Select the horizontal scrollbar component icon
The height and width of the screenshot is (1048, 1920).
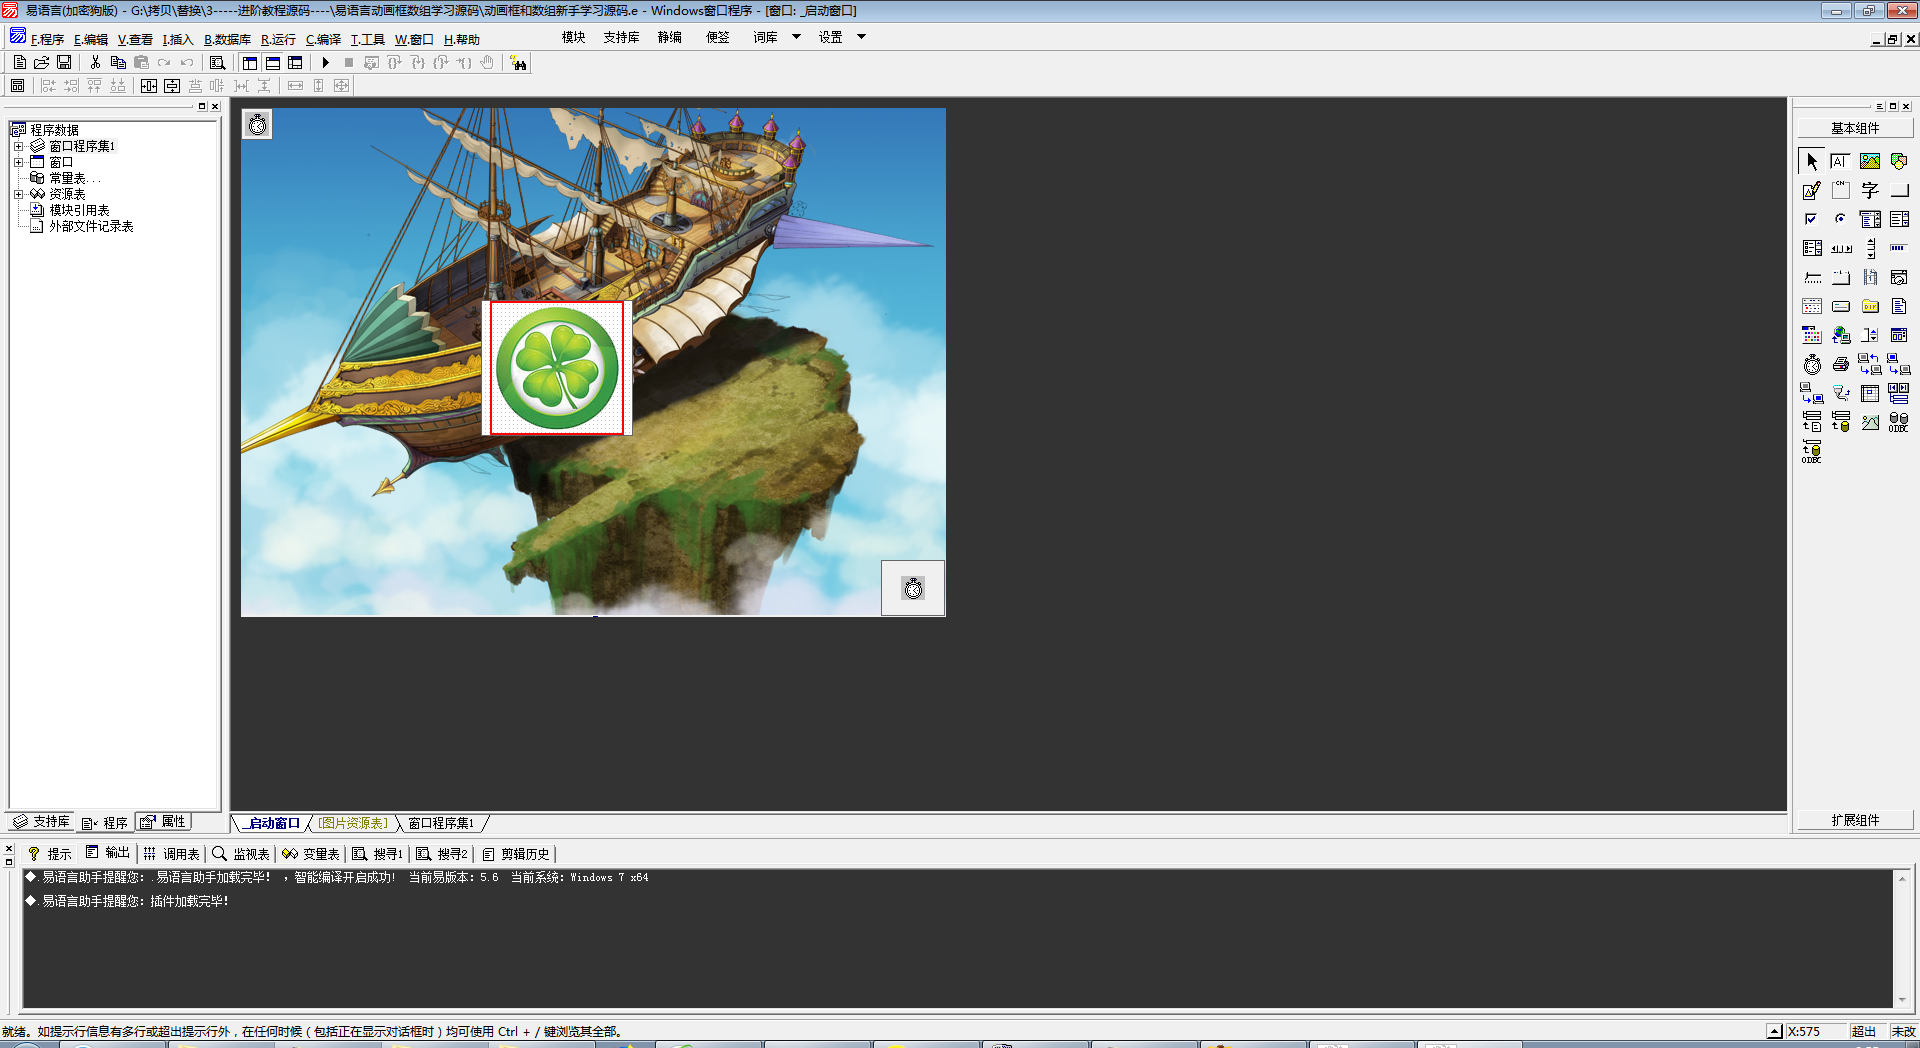pyautogui.click(x=1841, y=248)
